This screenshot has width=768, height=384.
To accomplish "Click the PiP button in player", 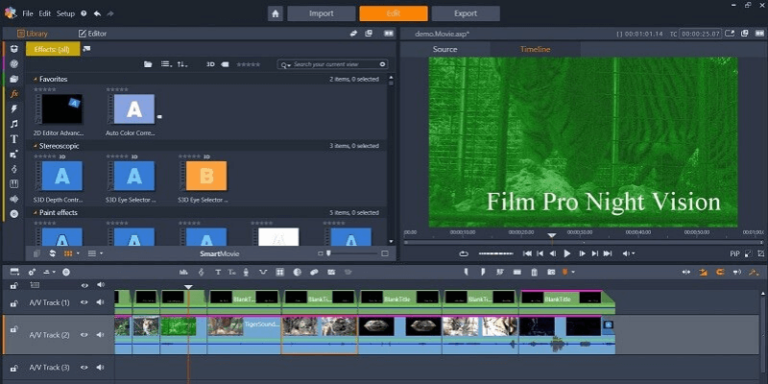I will [735, 254].
